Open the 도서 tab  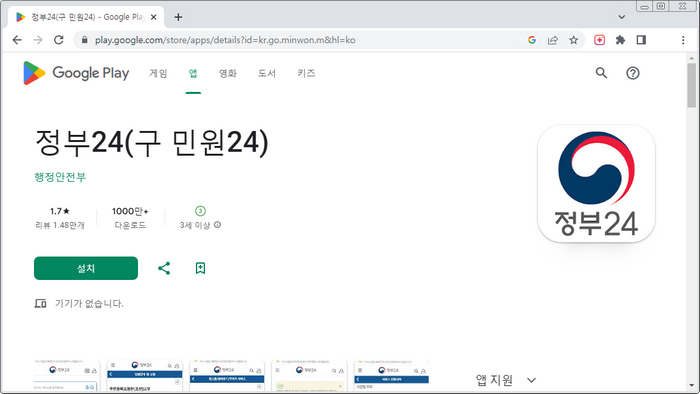tap(267, 73)
